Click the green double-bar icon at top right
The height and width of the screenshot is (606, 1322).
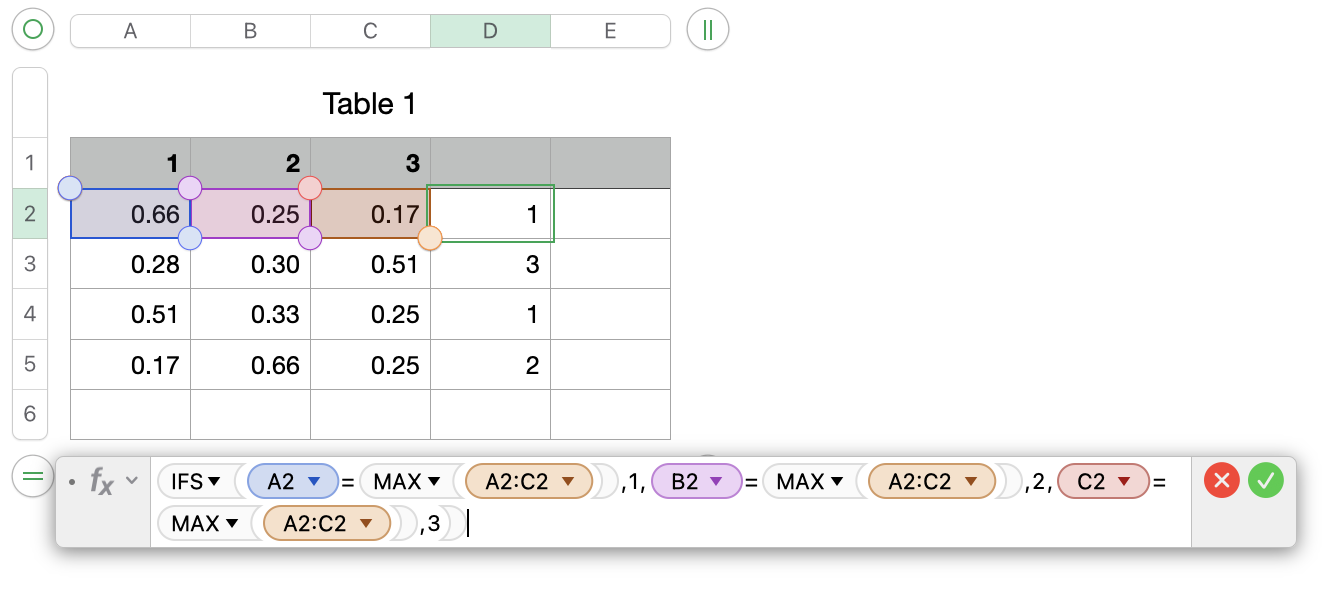[708, 30]
